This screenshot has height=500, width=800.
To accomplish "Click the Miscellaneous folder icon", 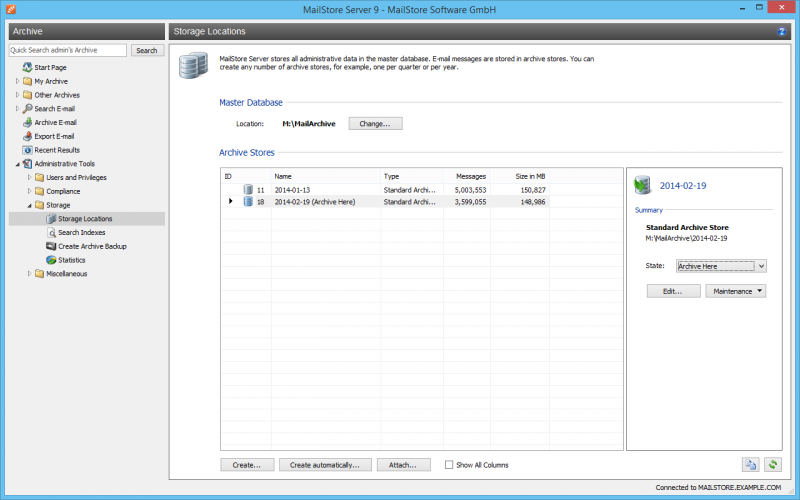I will coord(39,273).
